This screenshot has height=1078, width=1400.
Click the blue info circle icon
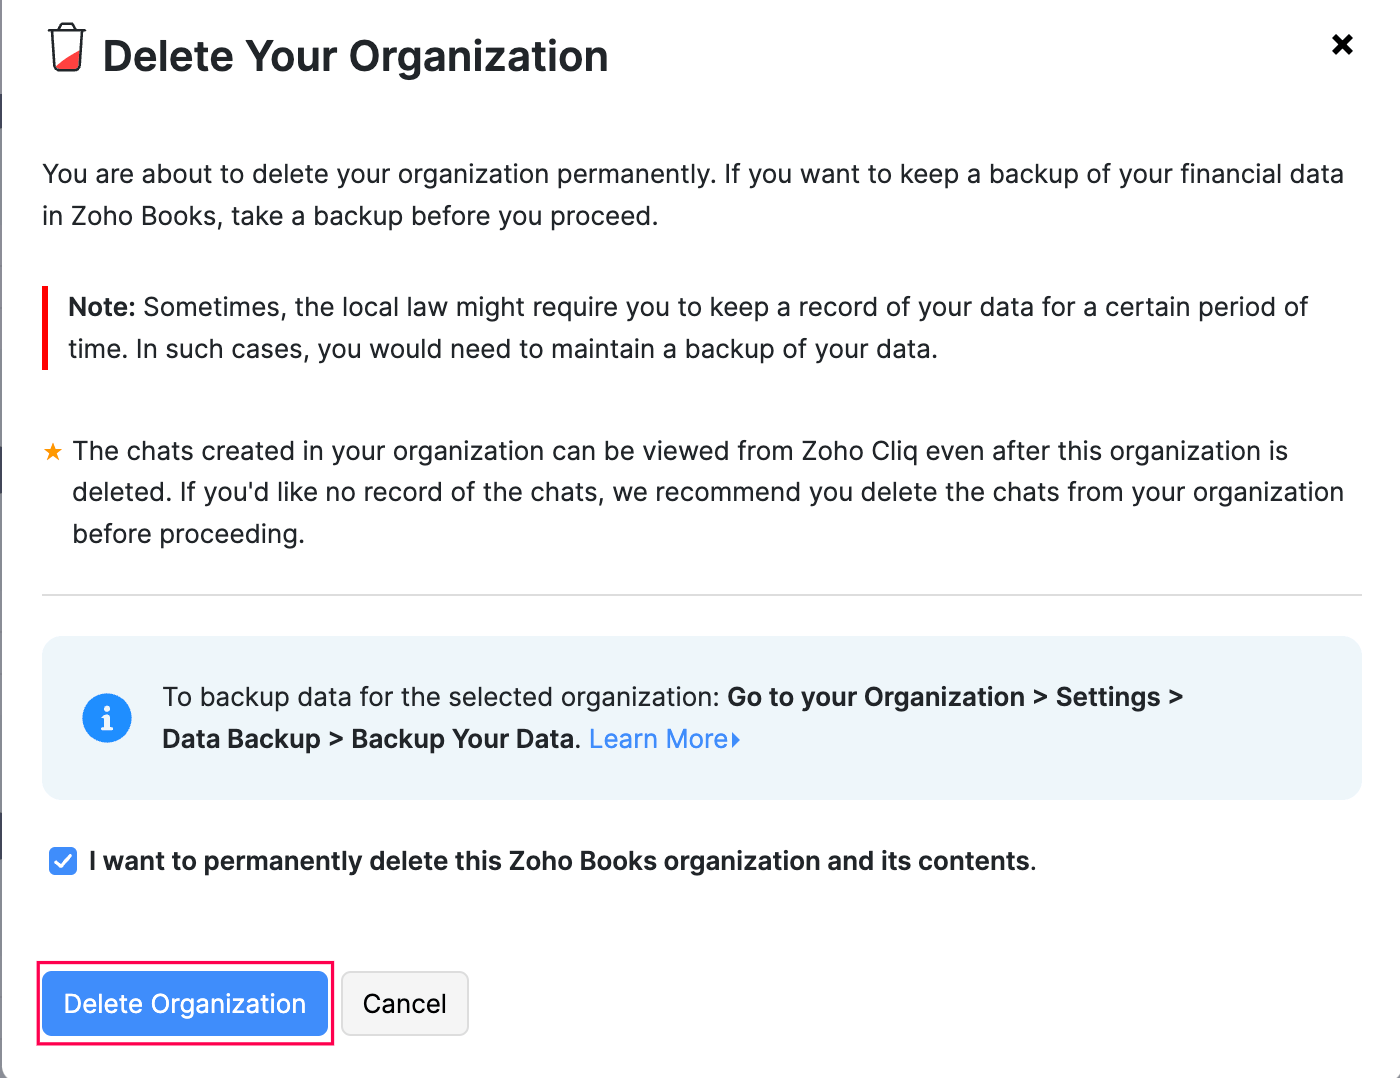(107, 718)
